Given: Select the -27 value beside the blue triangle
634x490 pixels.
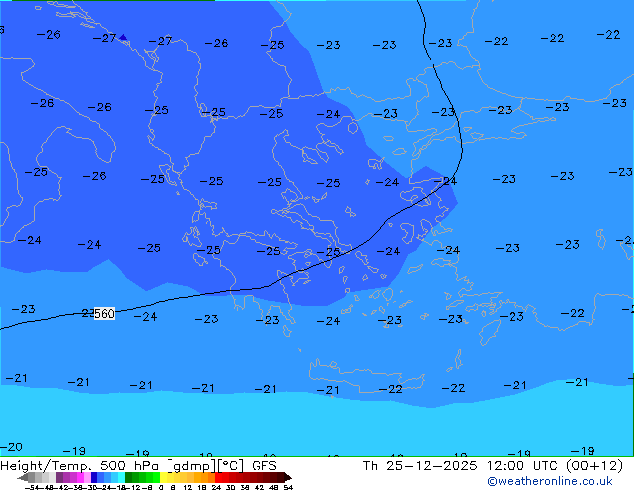Looking at the screenshot, I should (x=105, y=38).
